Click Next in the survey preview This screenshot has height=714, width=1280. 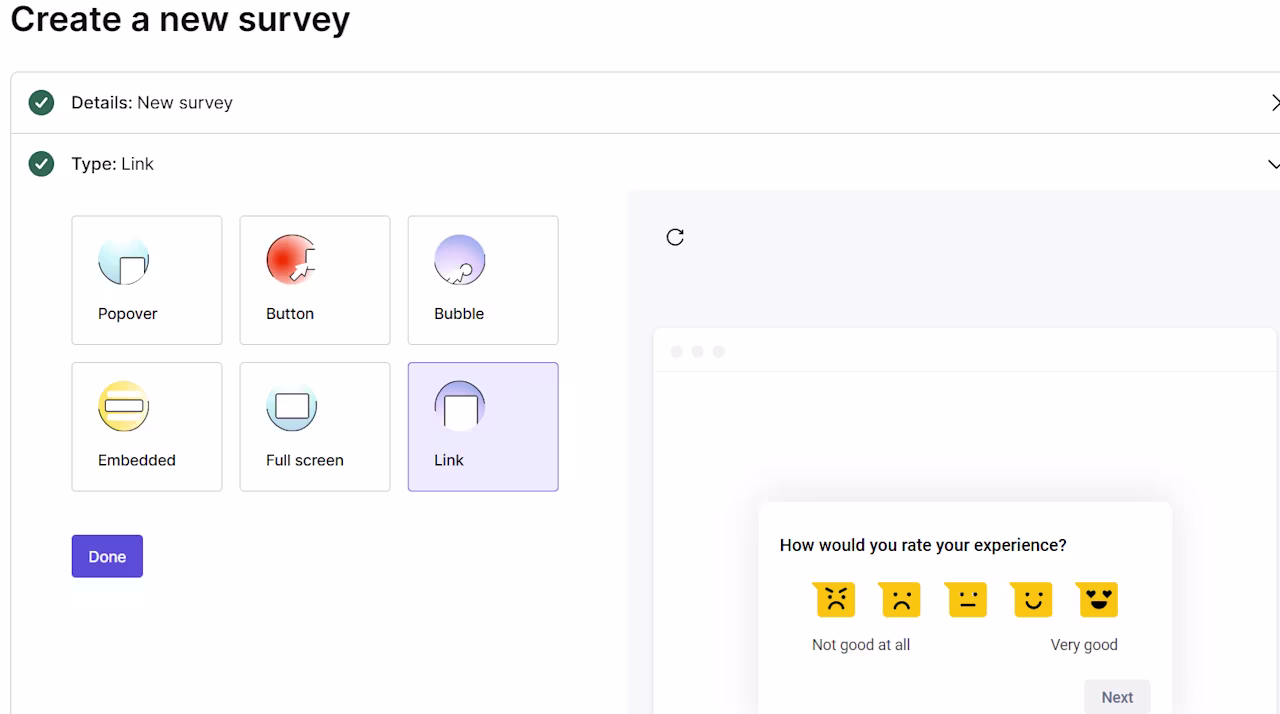1117,697
